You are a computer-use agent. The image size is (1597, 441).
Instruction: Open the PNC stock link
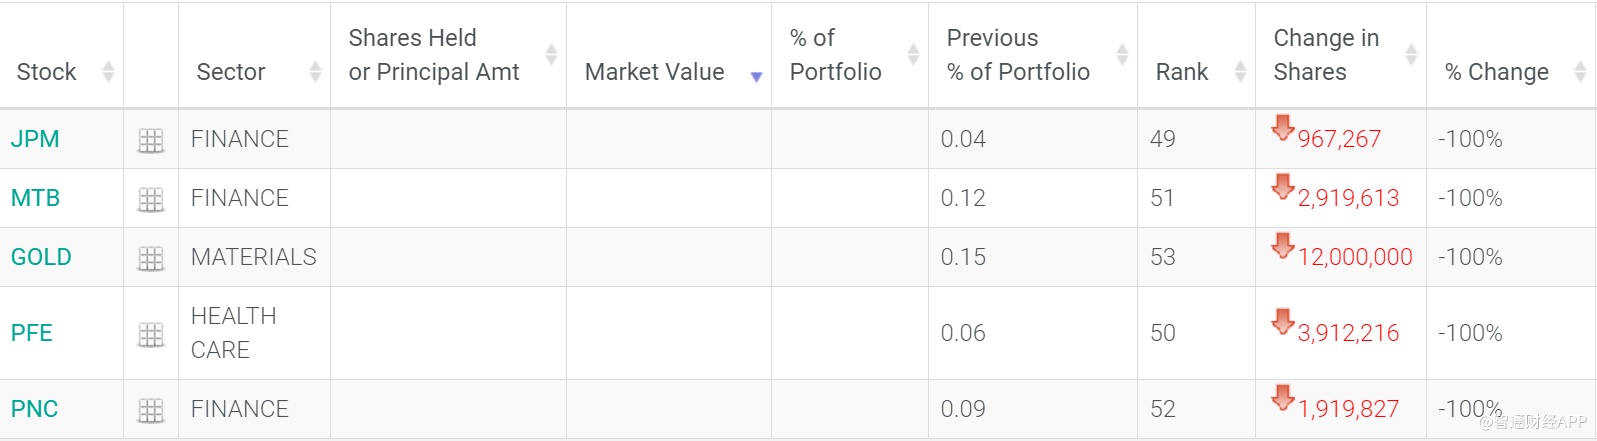(x=35, y=409)
